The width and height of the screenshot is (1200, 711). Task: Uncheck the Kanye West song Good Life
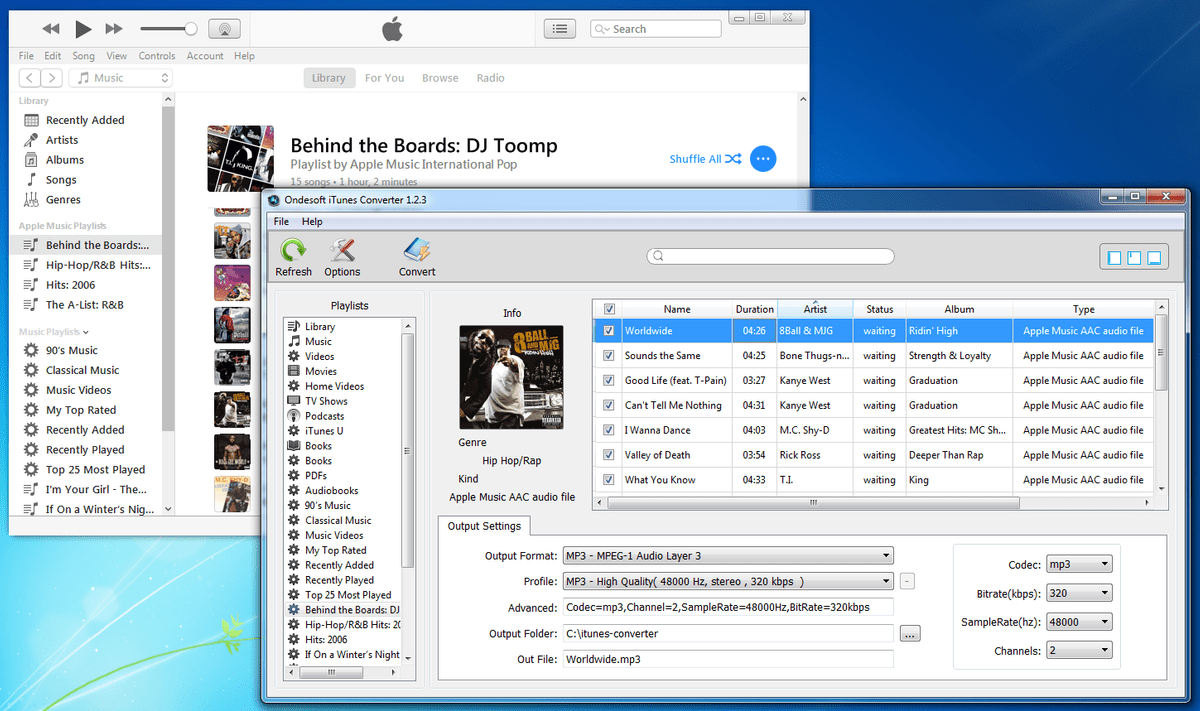pyautogui.click(x=608, y=380)
